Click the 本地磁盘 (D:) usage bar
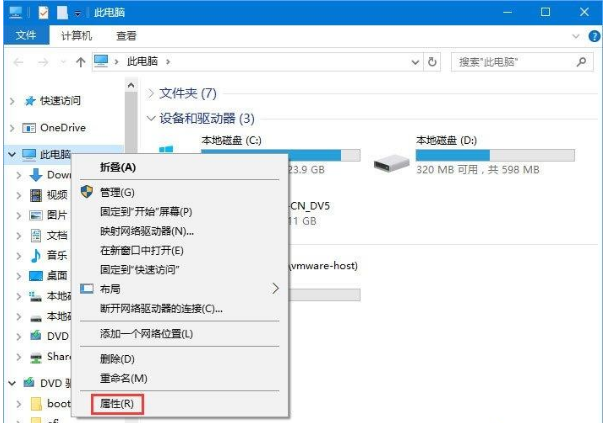 (495, 155)
